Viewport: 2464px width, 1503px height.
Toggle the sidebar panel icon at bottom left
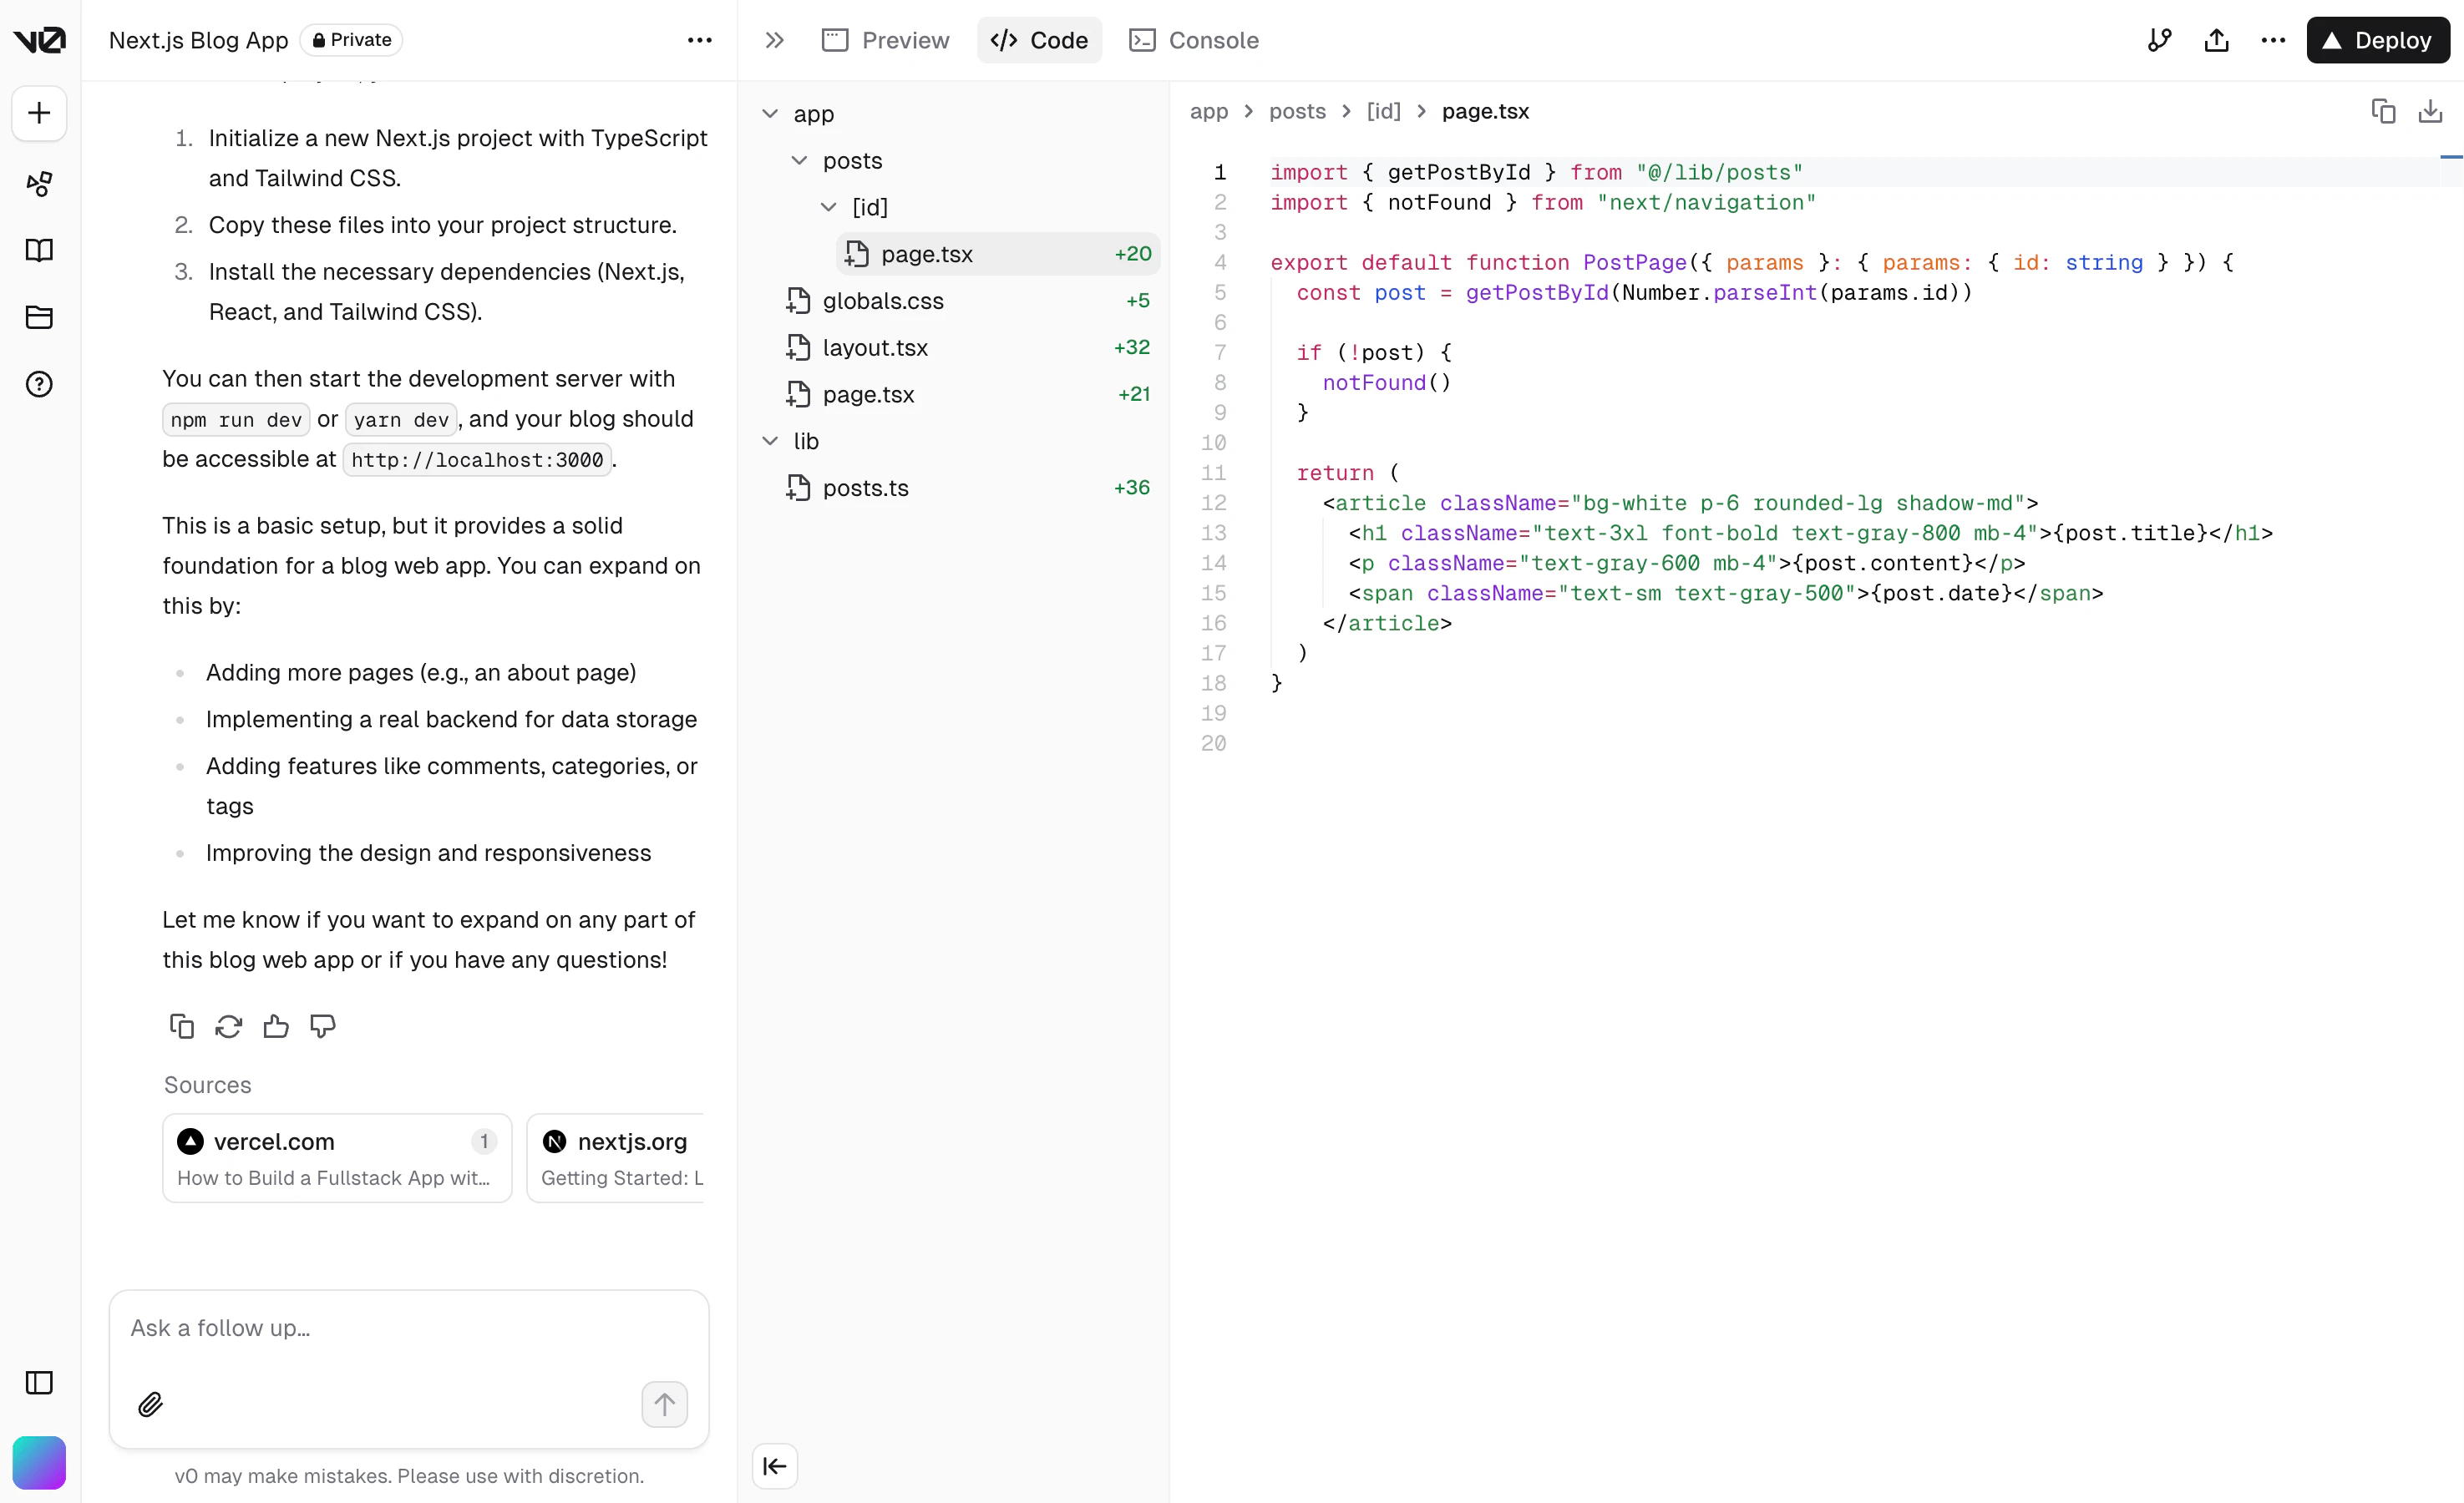pyautogui.click(x=39, y=1383)
